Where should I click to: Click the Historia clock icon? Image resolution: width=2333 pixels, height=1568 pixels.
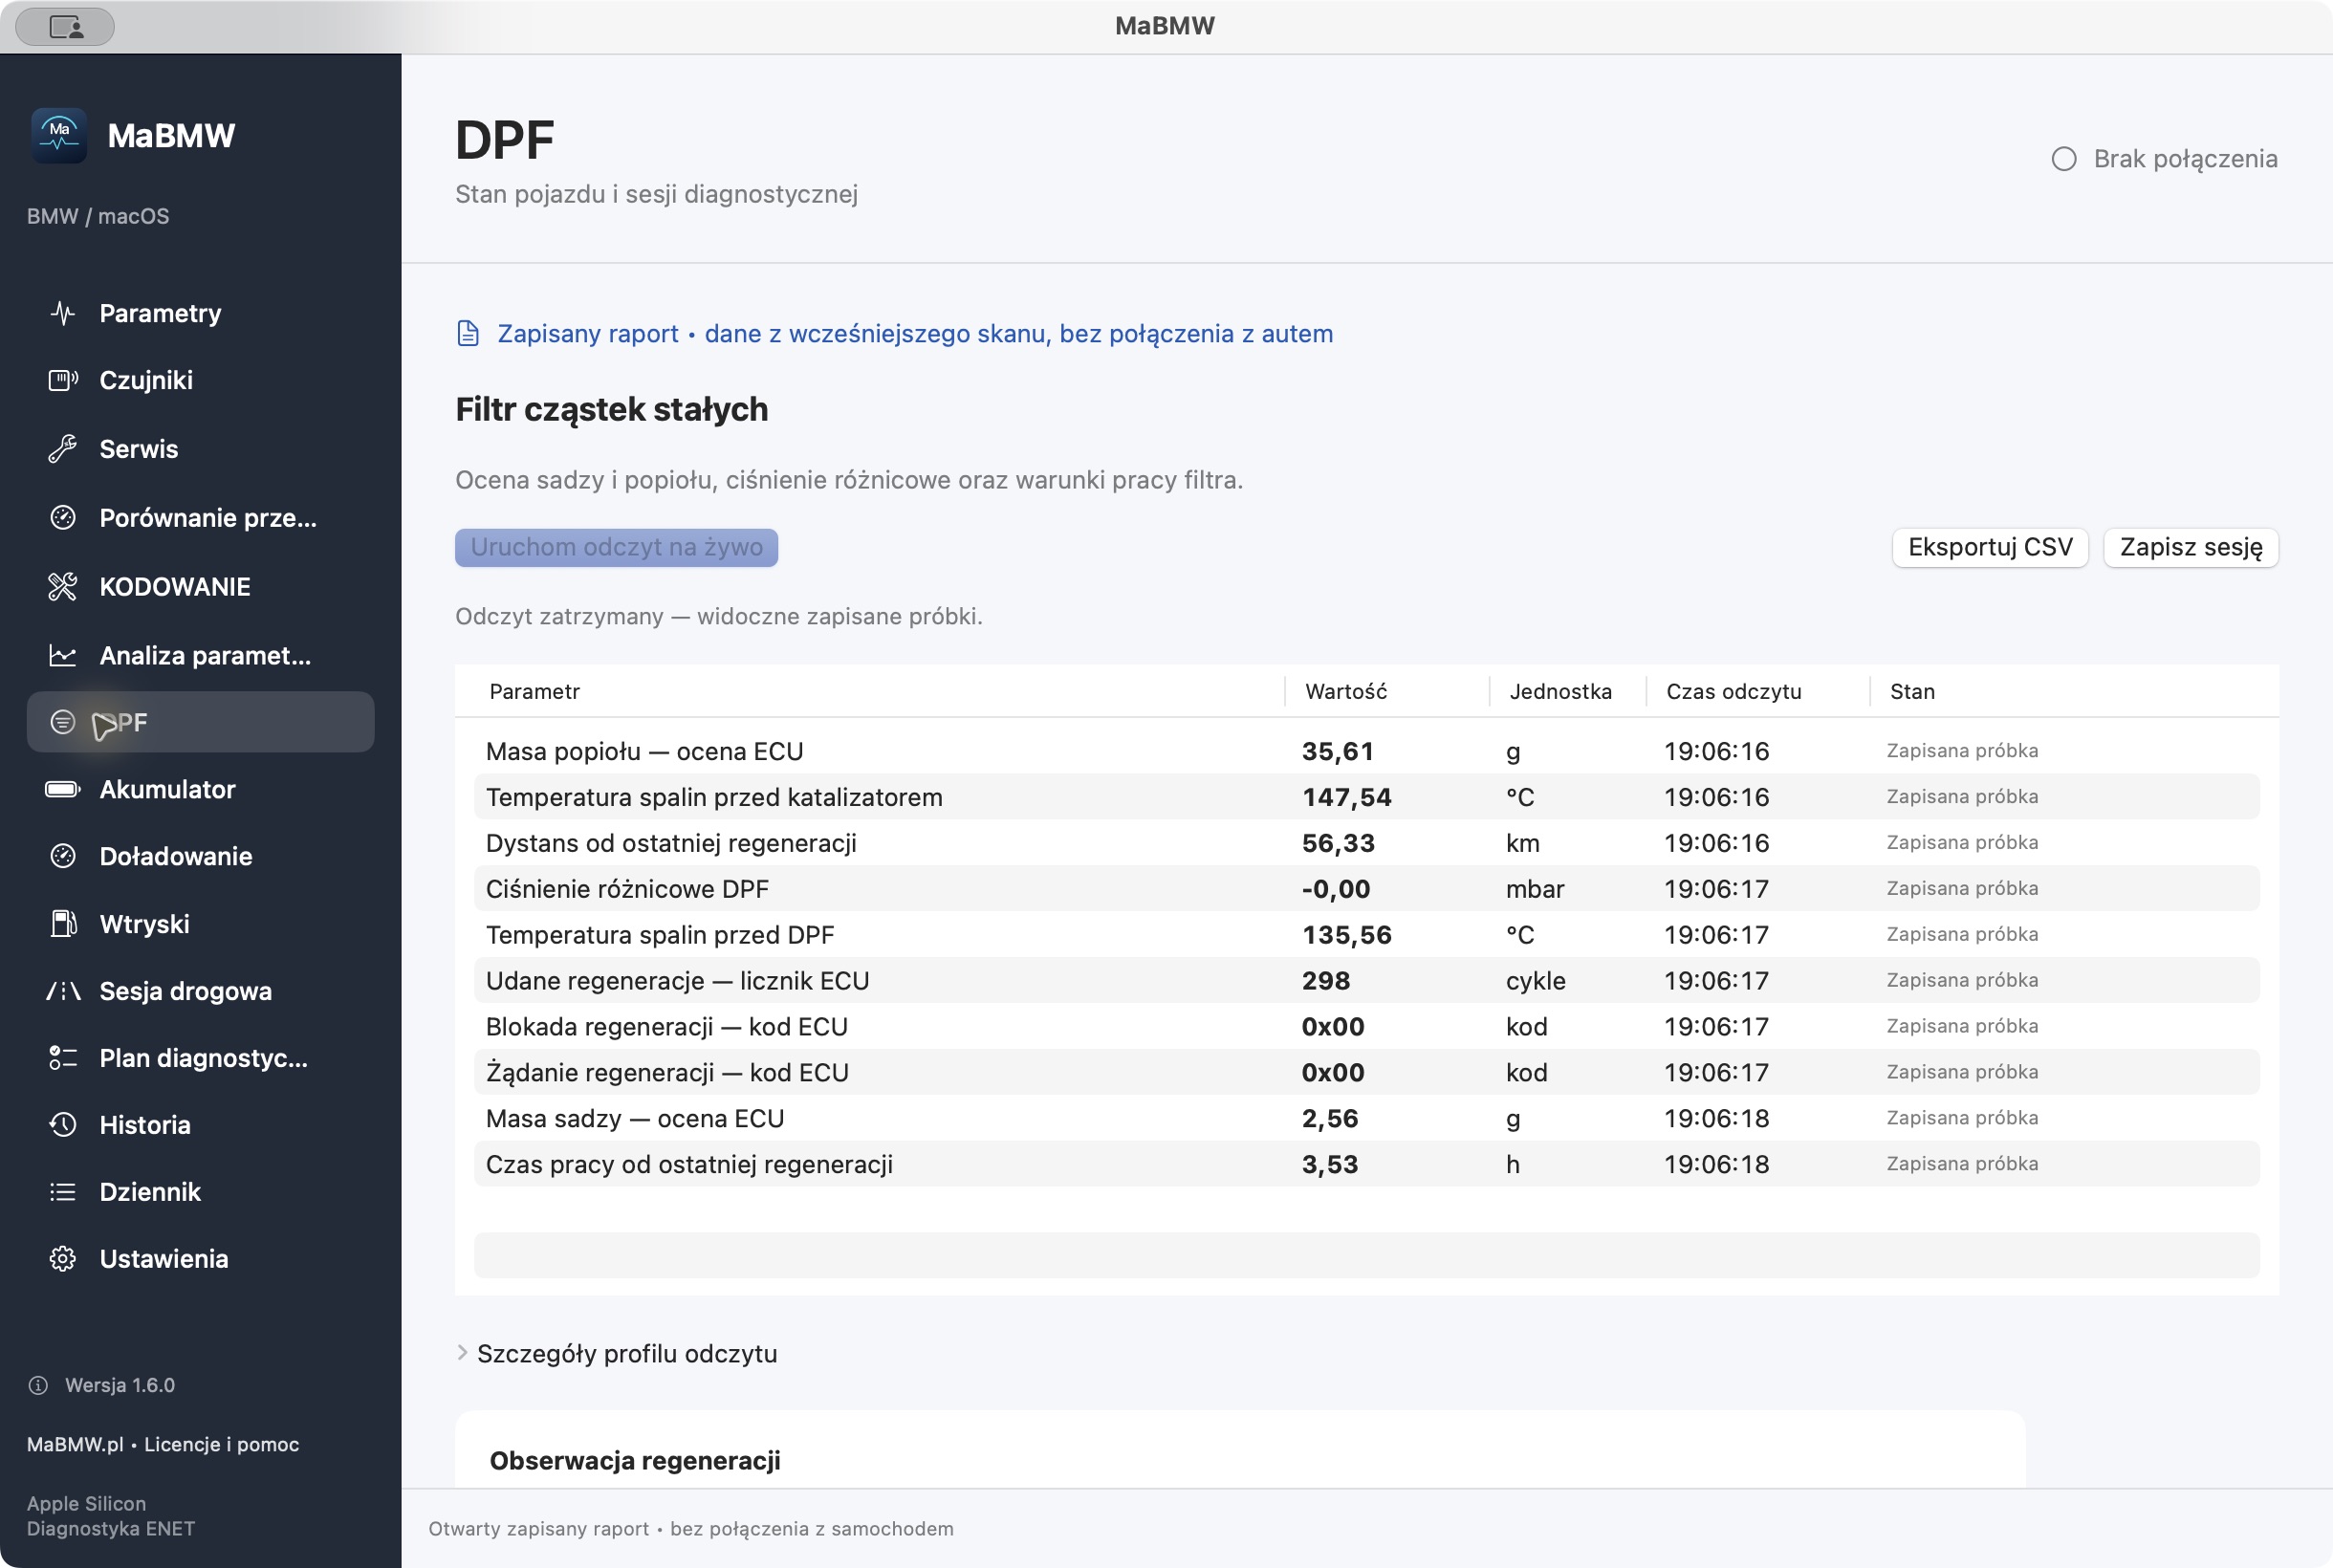pyautogui.click(x=62, y=1125)
